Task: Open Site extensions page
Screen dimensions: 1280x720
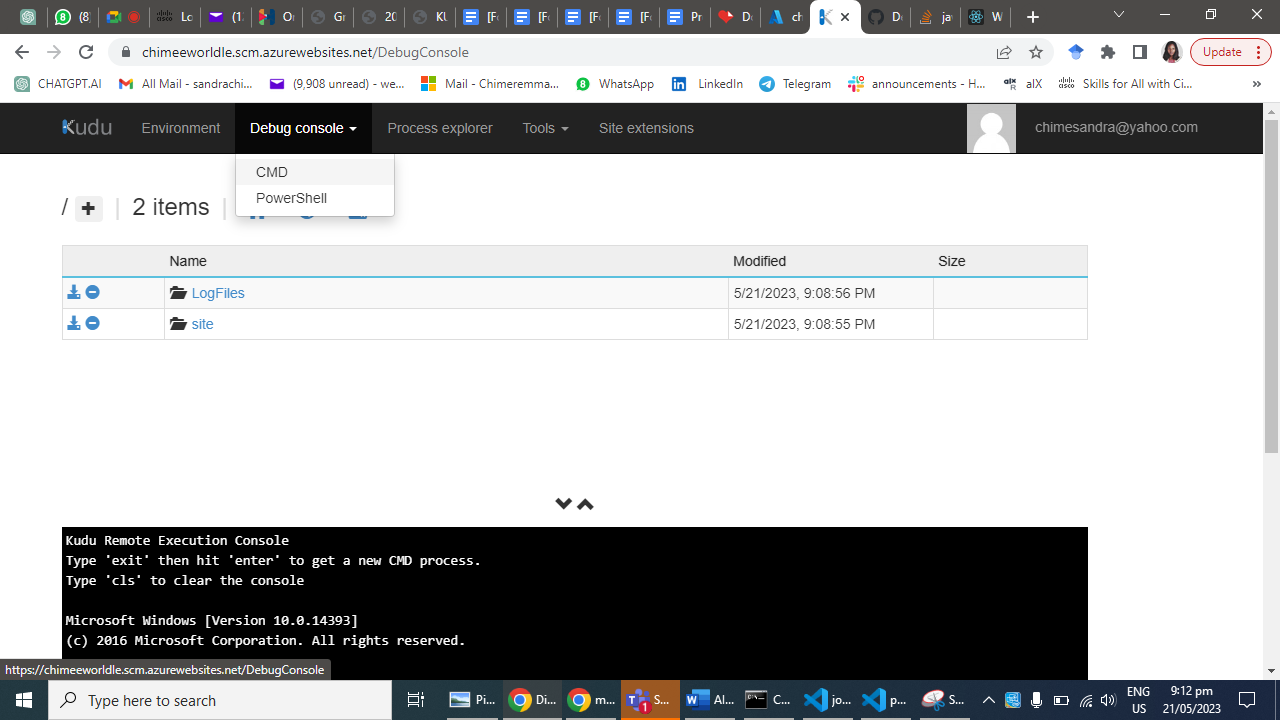Action: pyautogui.click(x=646, y=128)
